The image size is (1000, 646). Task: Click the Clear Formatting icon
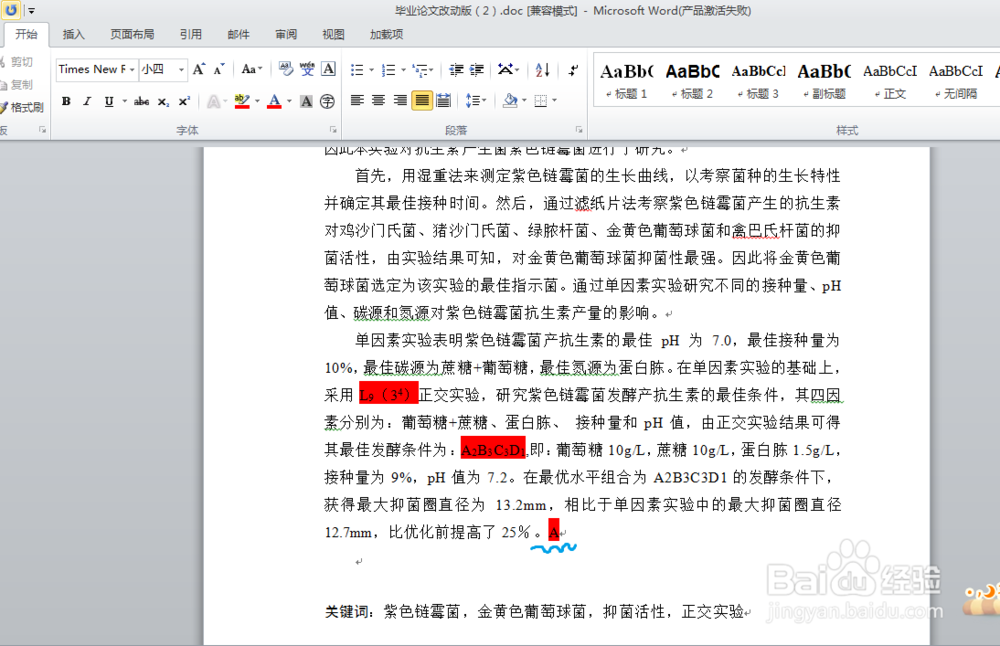click(284, 70)
